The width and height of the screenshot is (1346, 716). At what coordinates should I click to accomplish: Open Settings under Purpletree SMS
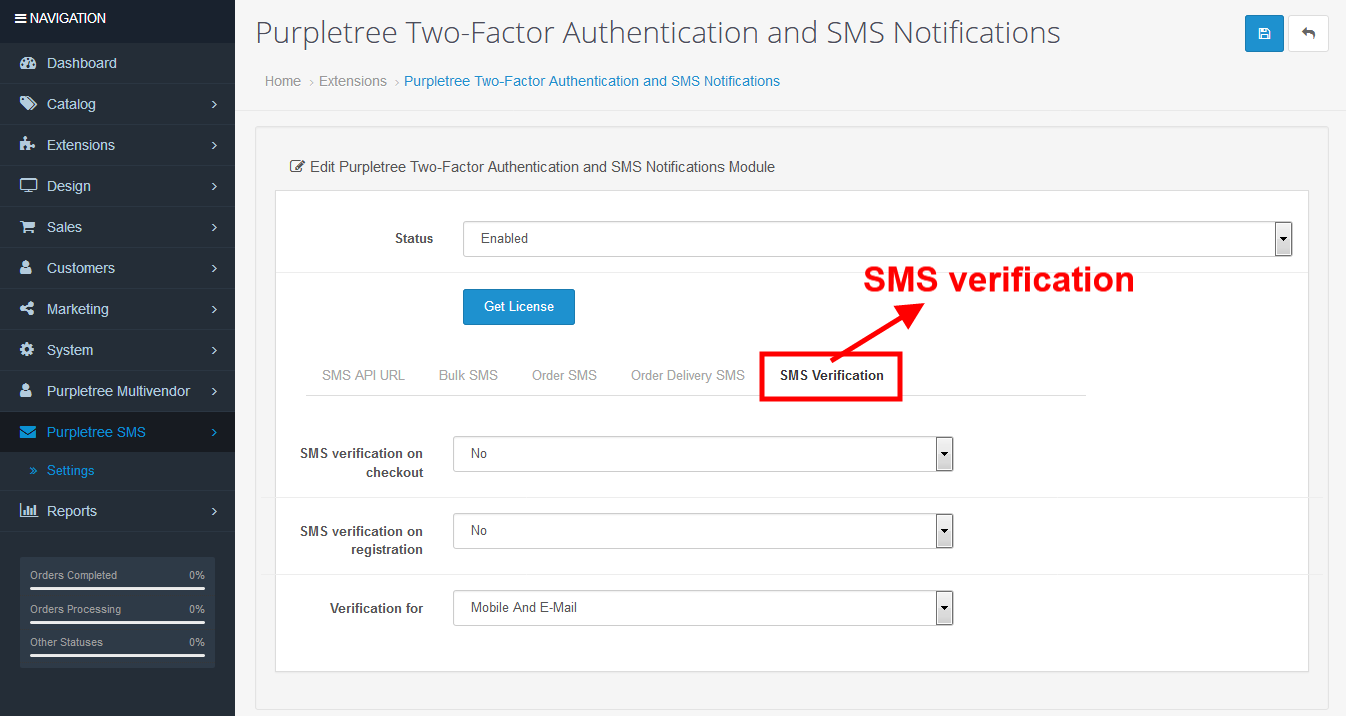pyautogui.click(x=71, y=471)
